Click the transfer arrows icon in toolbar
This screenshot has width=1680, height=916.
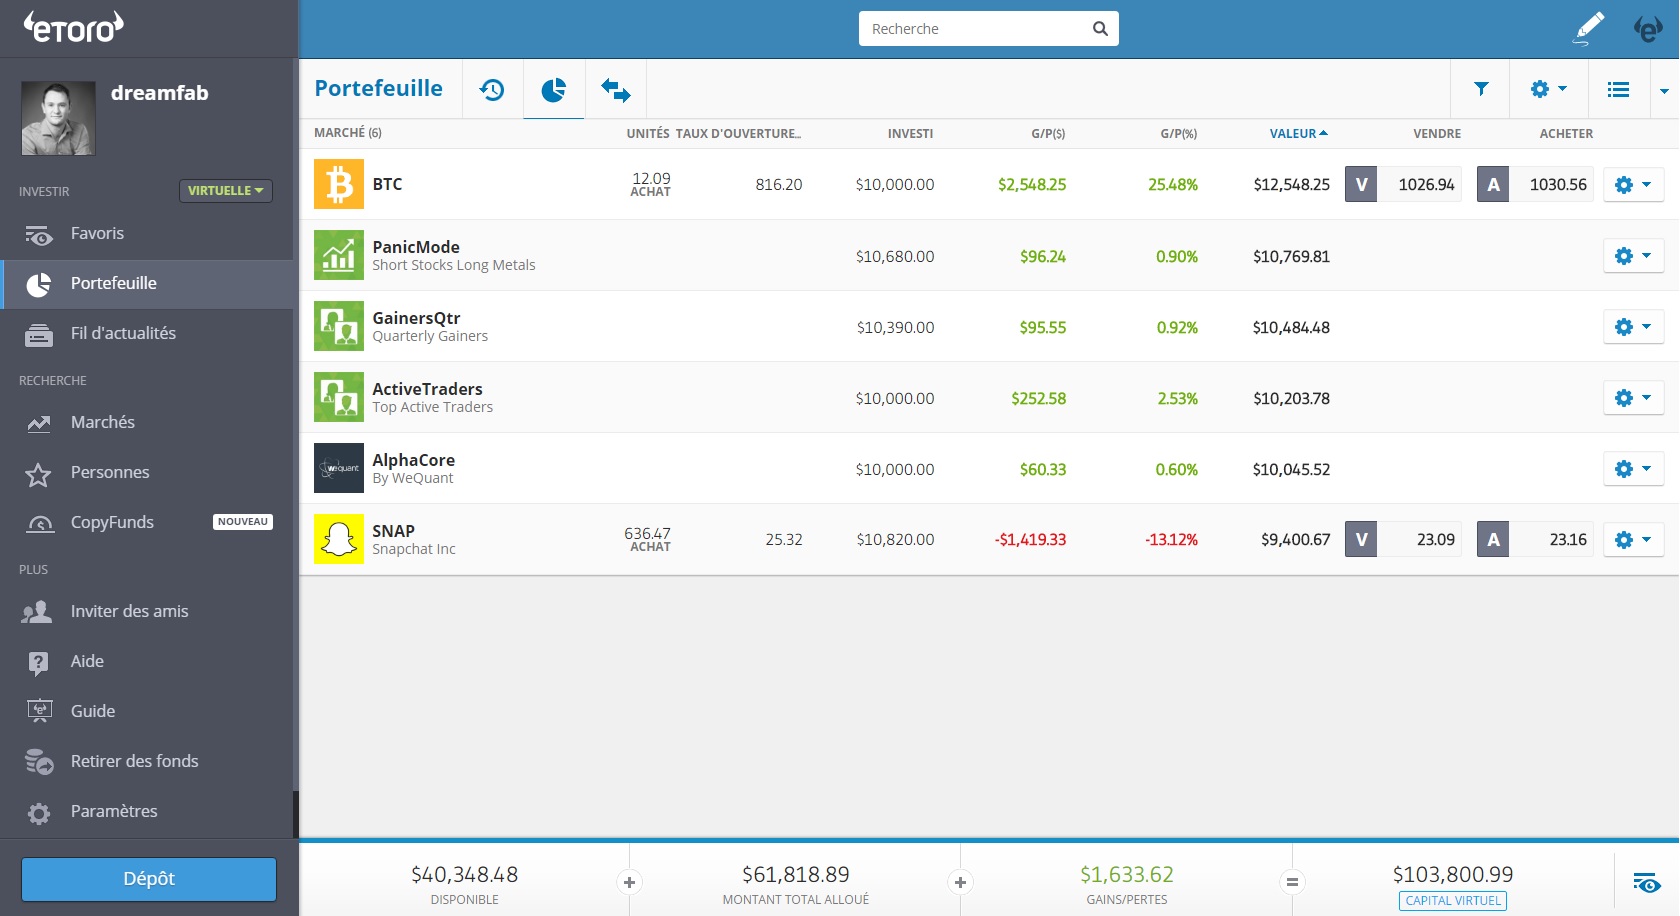pyautogui.click(x=615, y=90)
